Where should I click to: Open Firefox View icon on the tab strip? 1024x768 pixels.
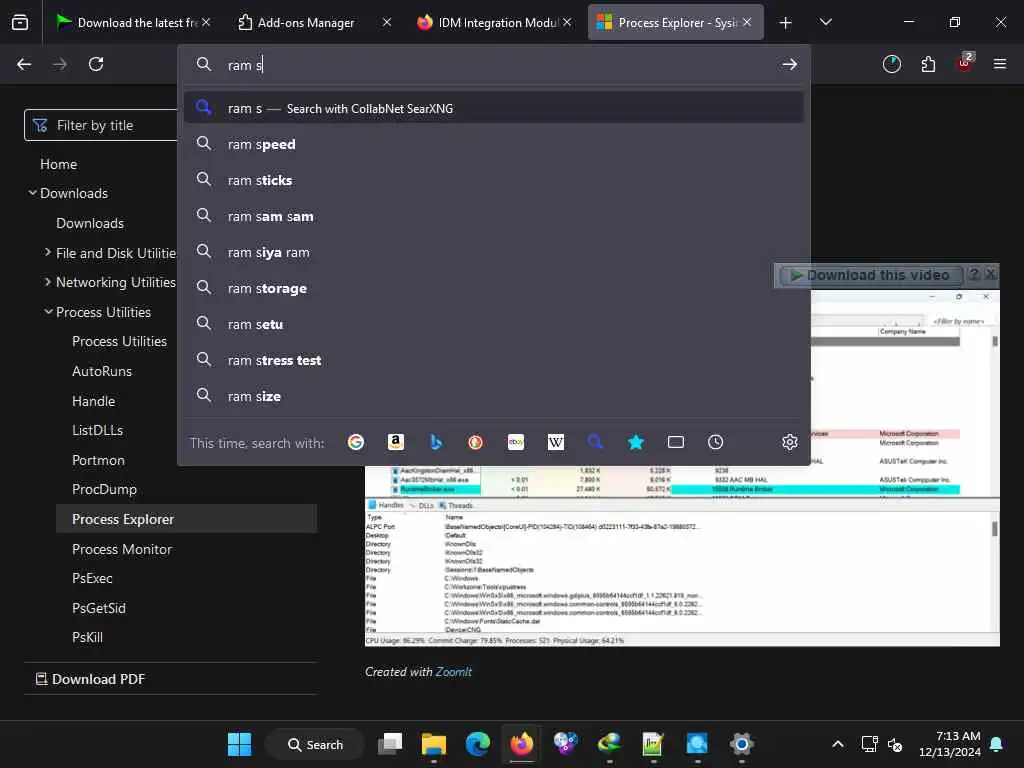(x=20, y=22)
